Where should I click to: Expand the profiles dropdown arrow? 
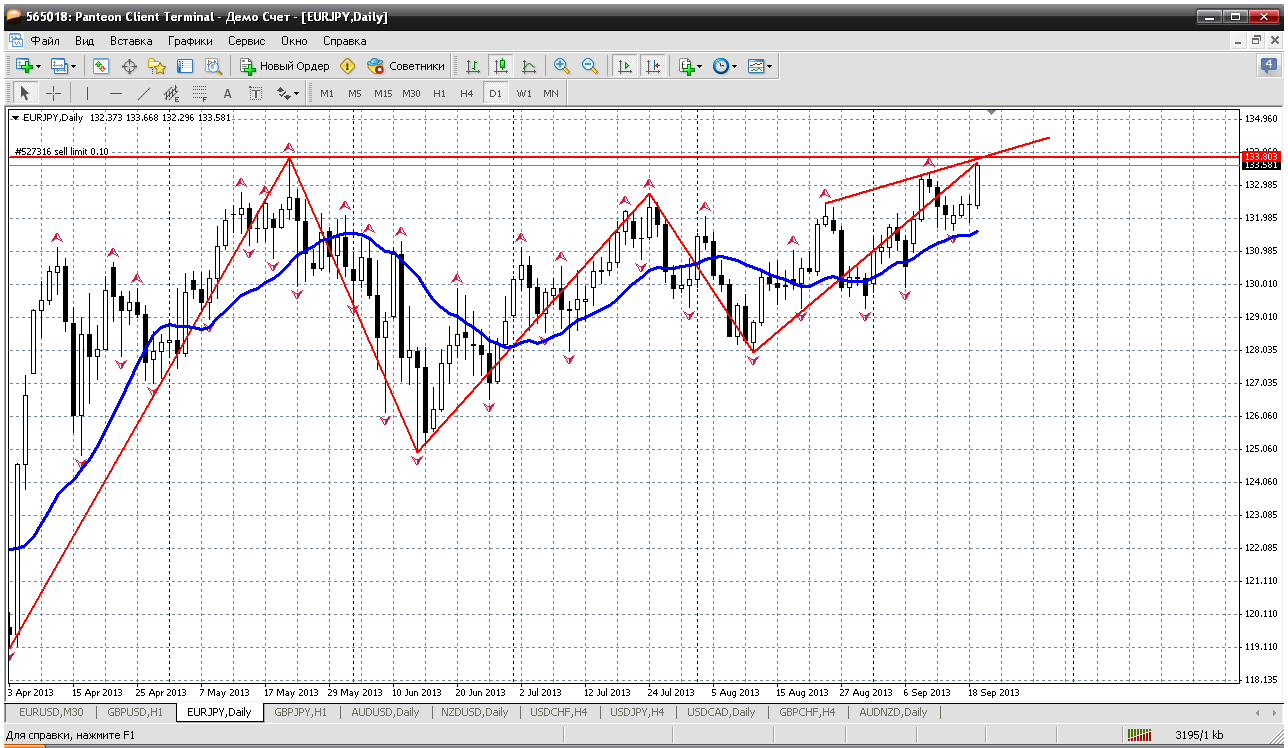[x=75, y=66]
